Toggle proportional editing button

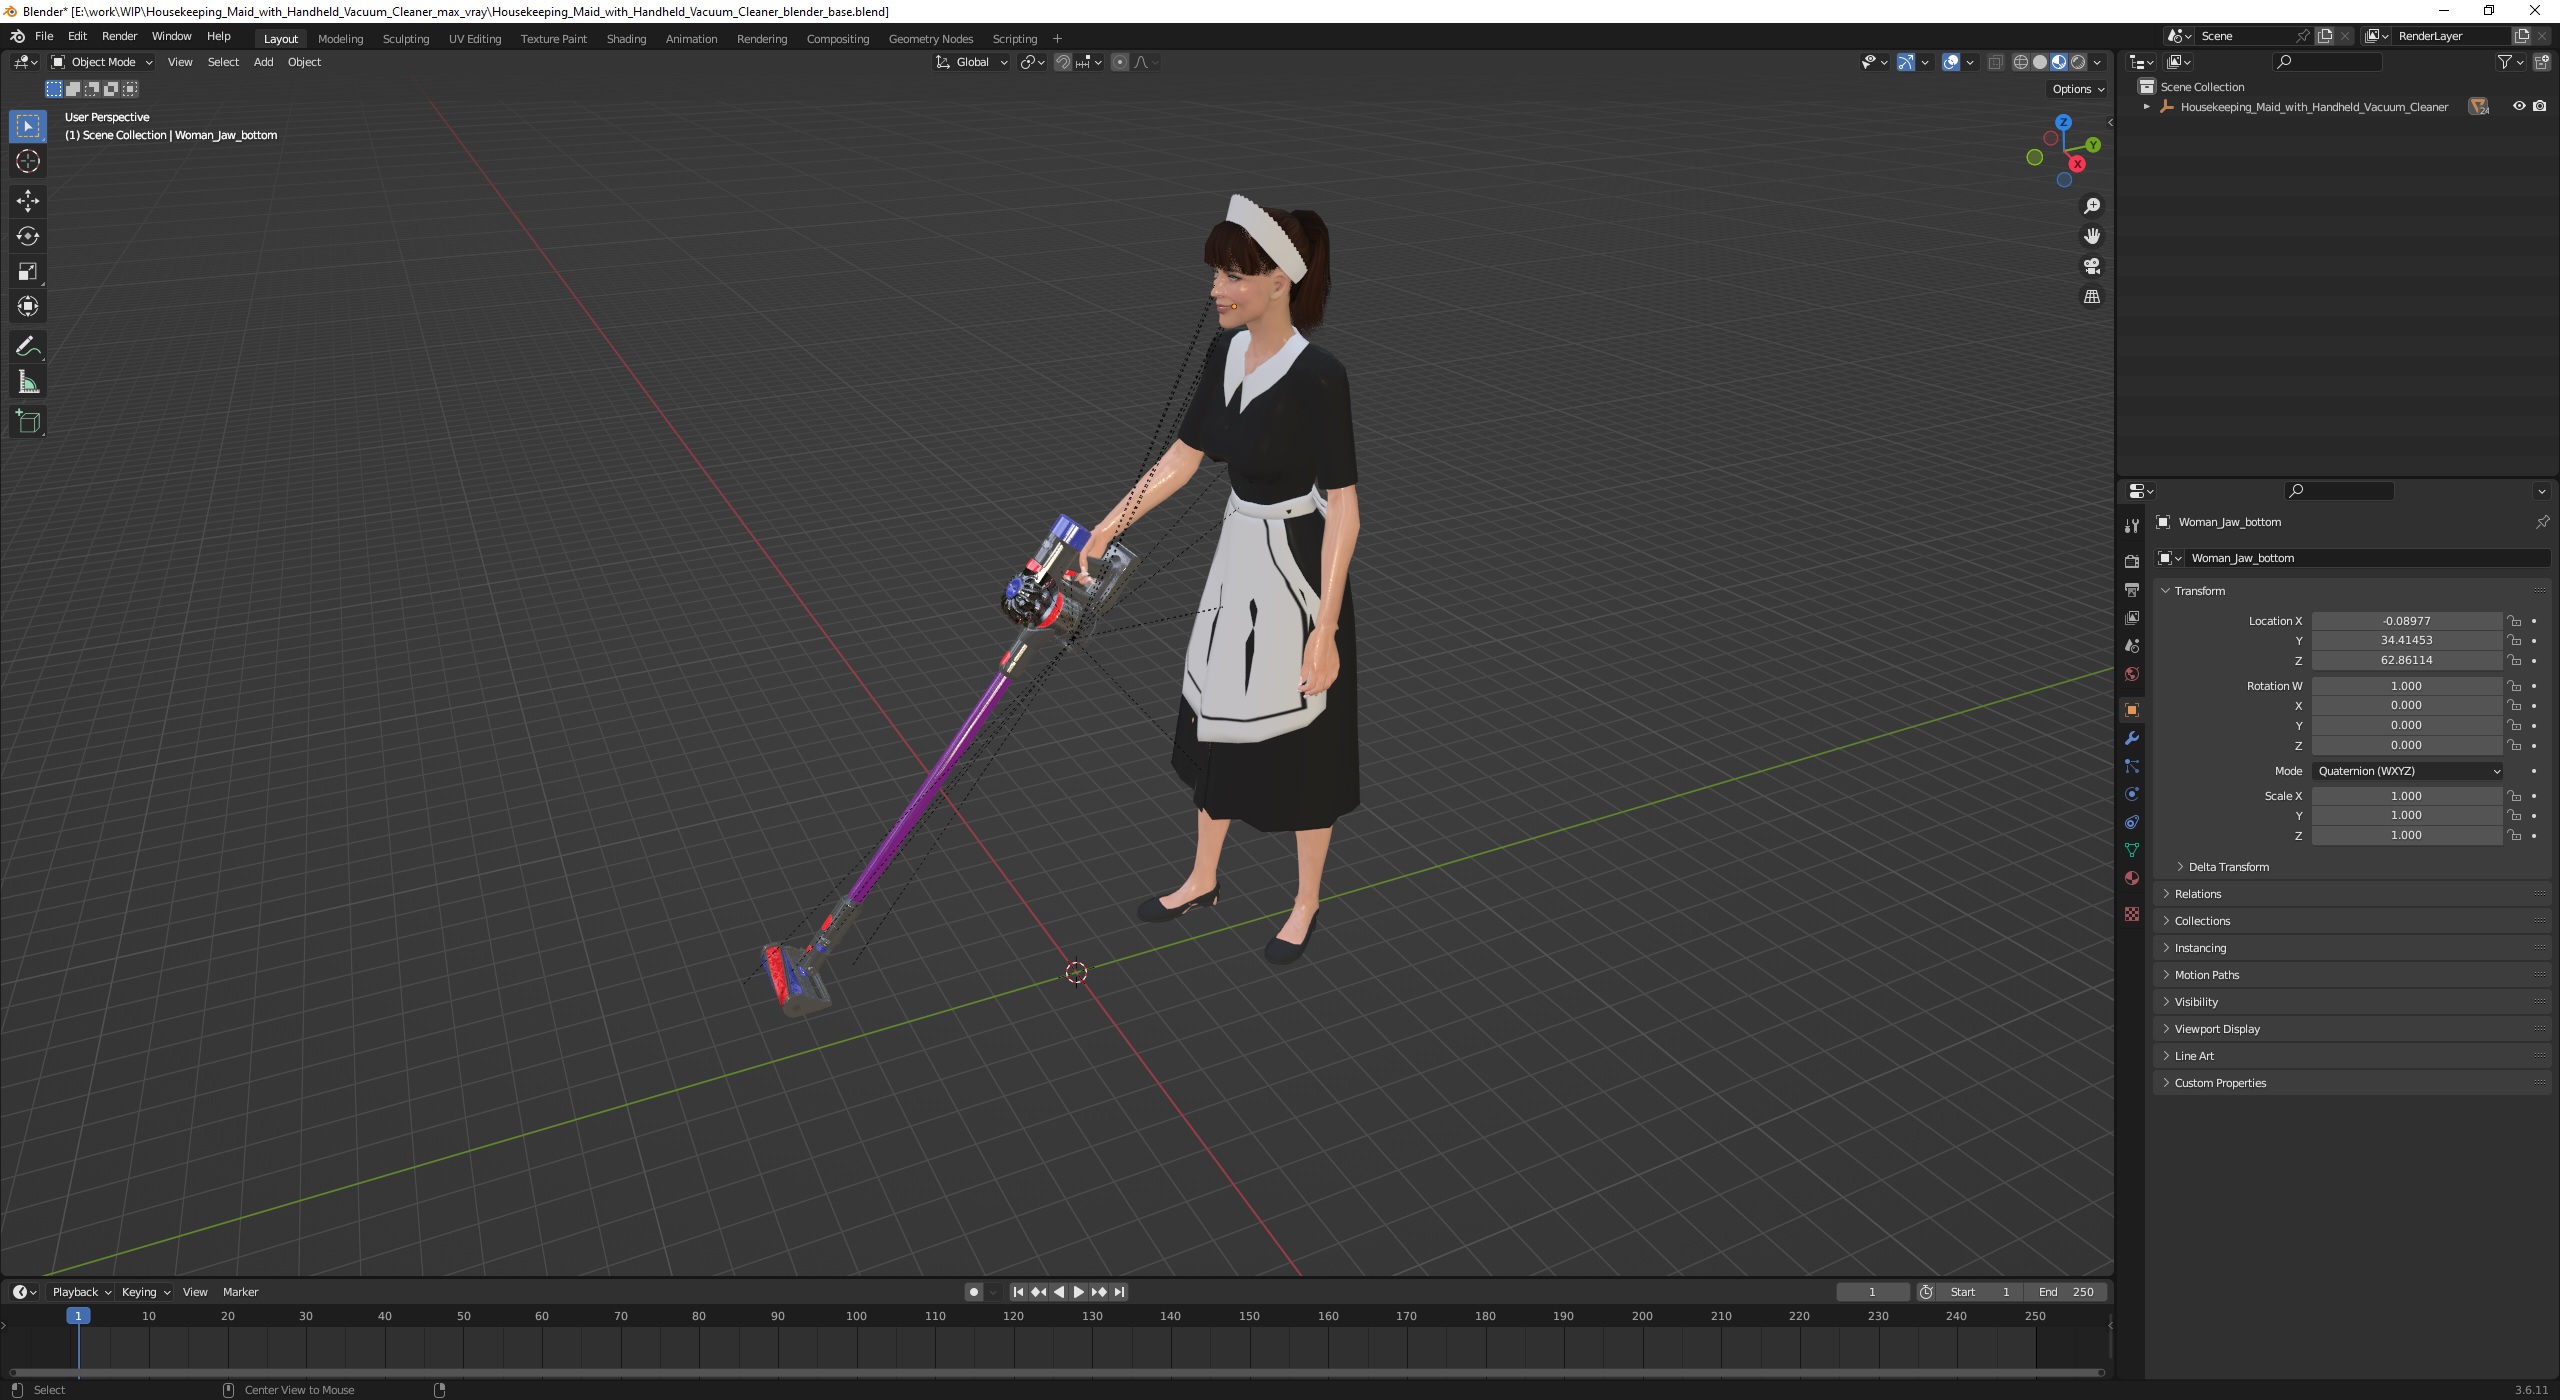click(x=1120, y=62)
